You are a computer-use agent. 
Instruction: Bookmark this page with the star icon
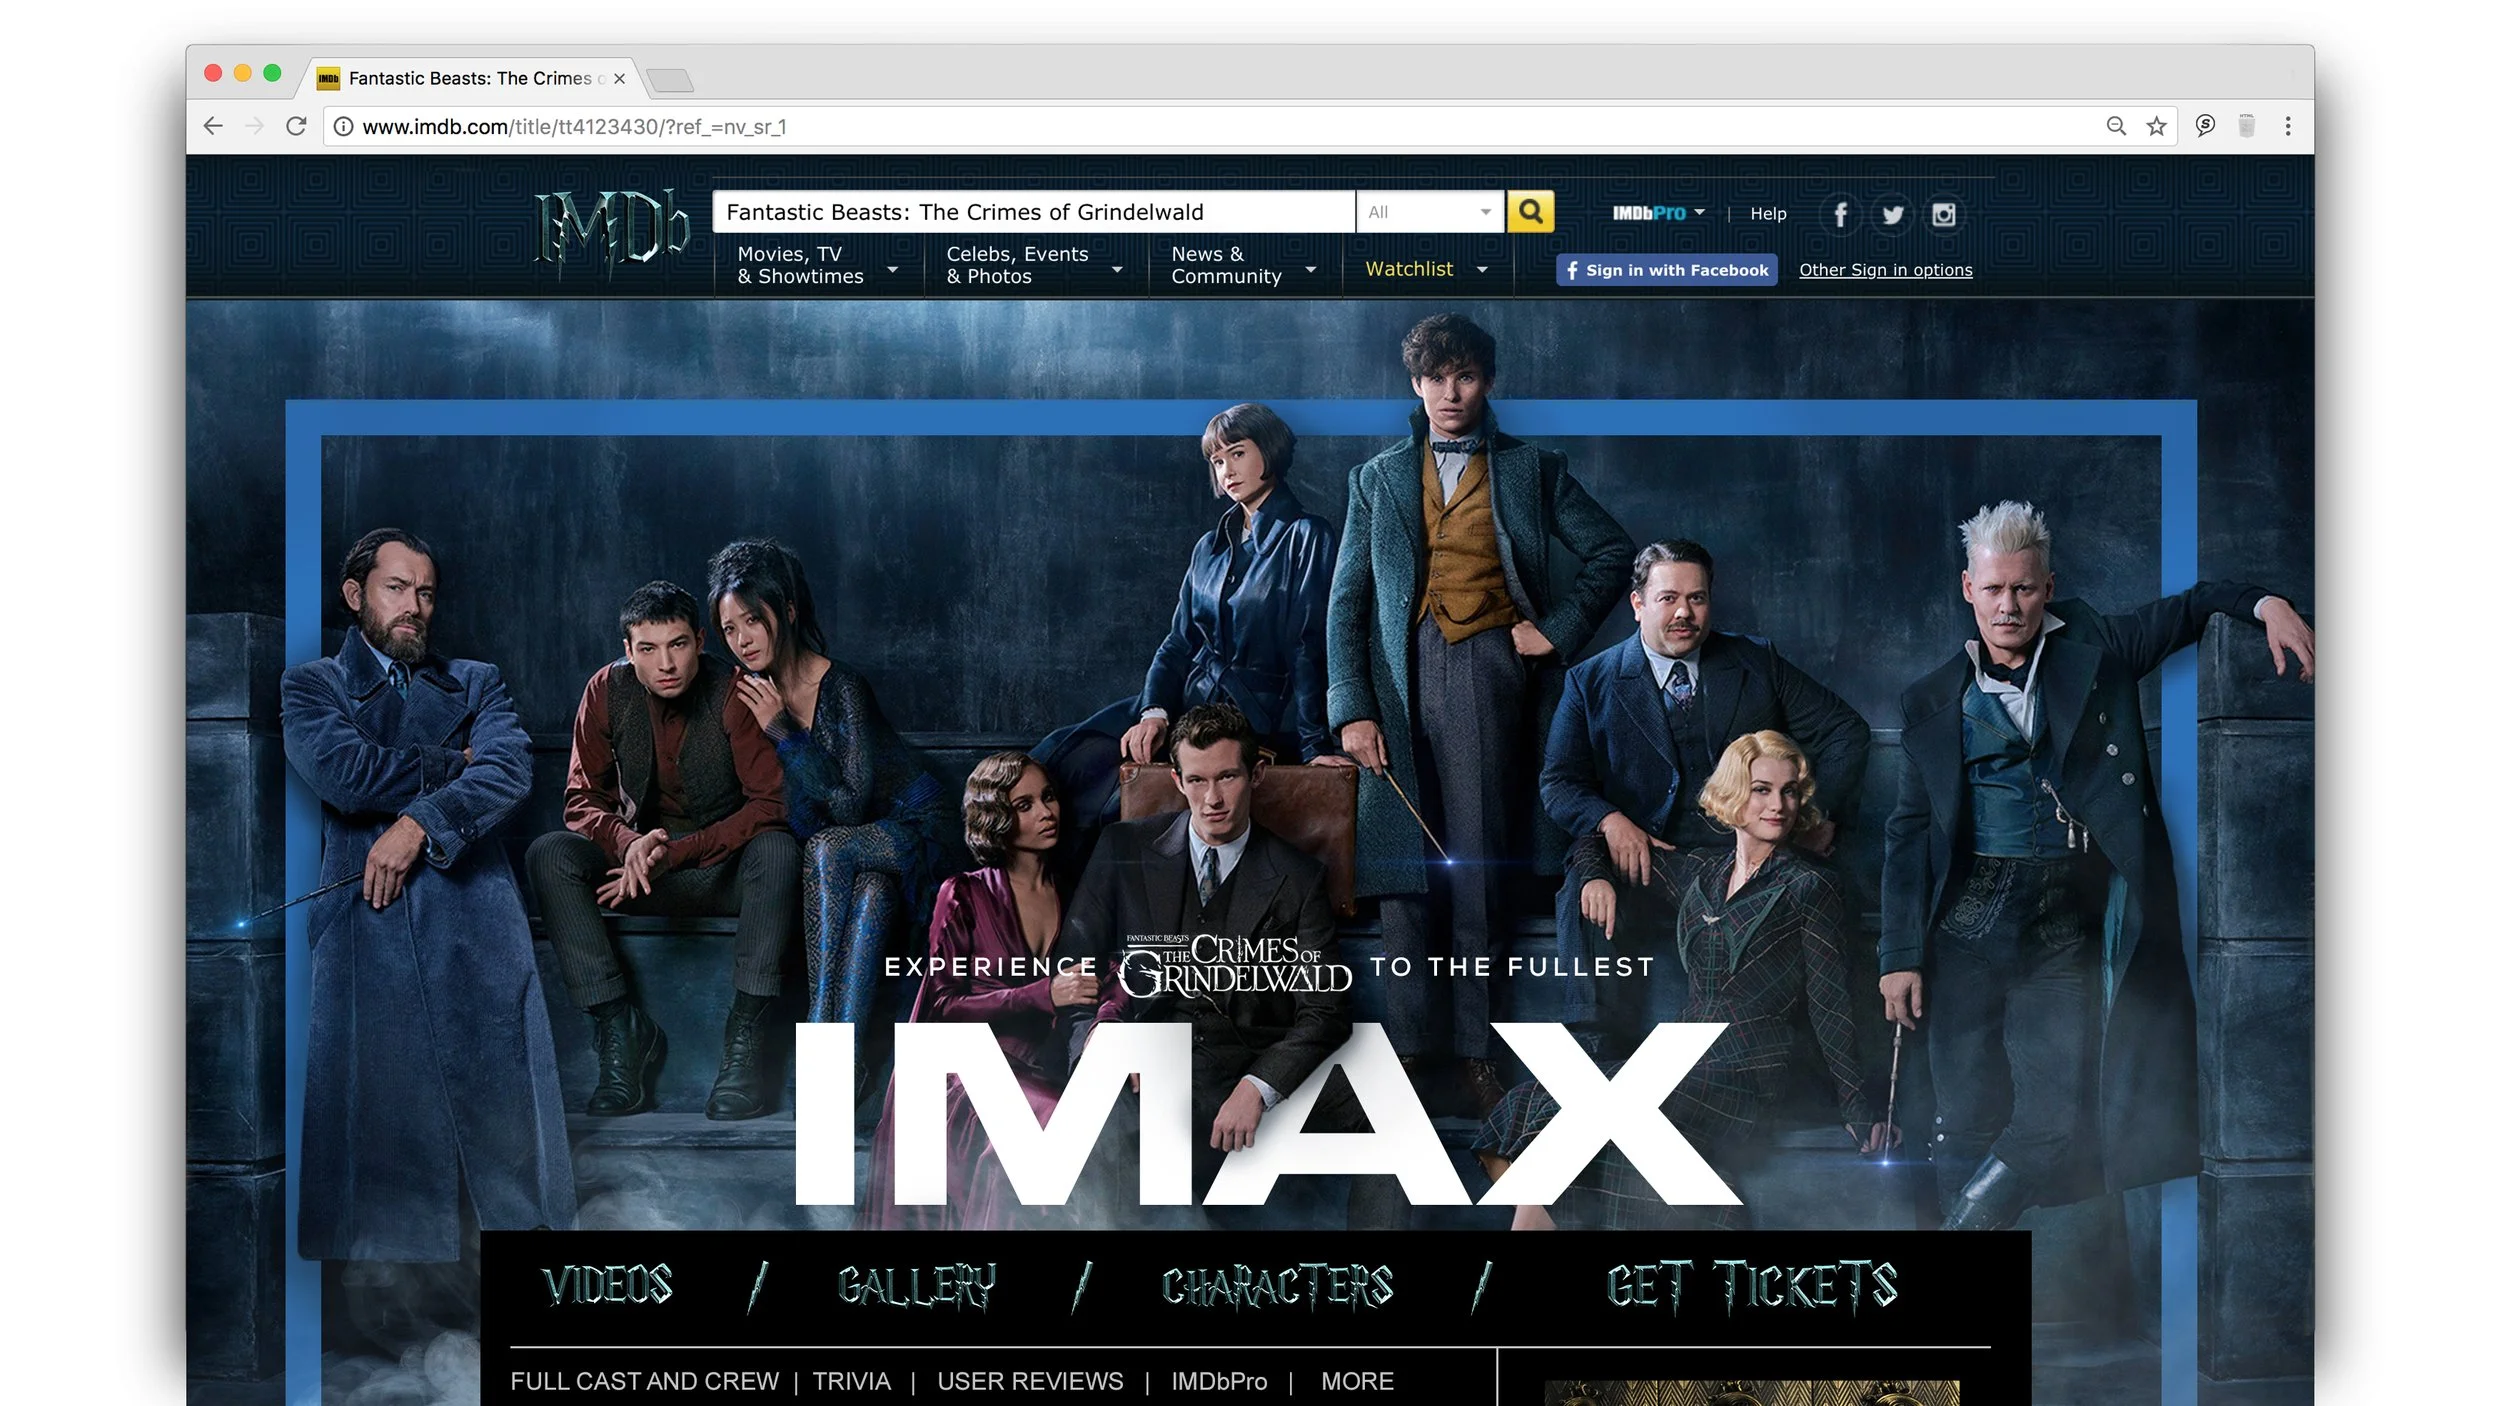click(x=2156, y=126)
